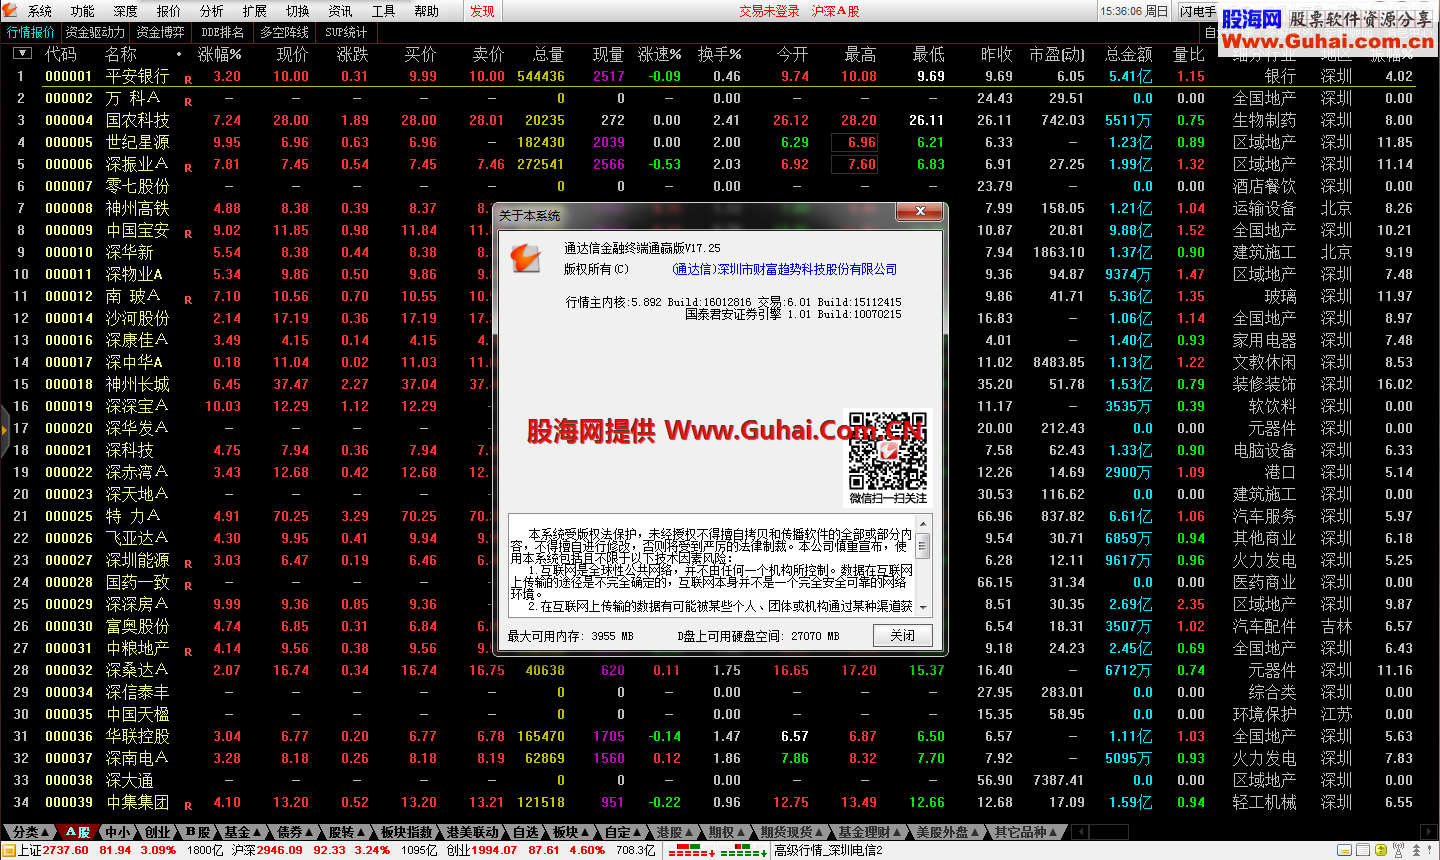The height and width of the screenshot is (860, 1440).
Task: Click the 上证 2737.60 index in status bar
Action: [x=54, y=850]
